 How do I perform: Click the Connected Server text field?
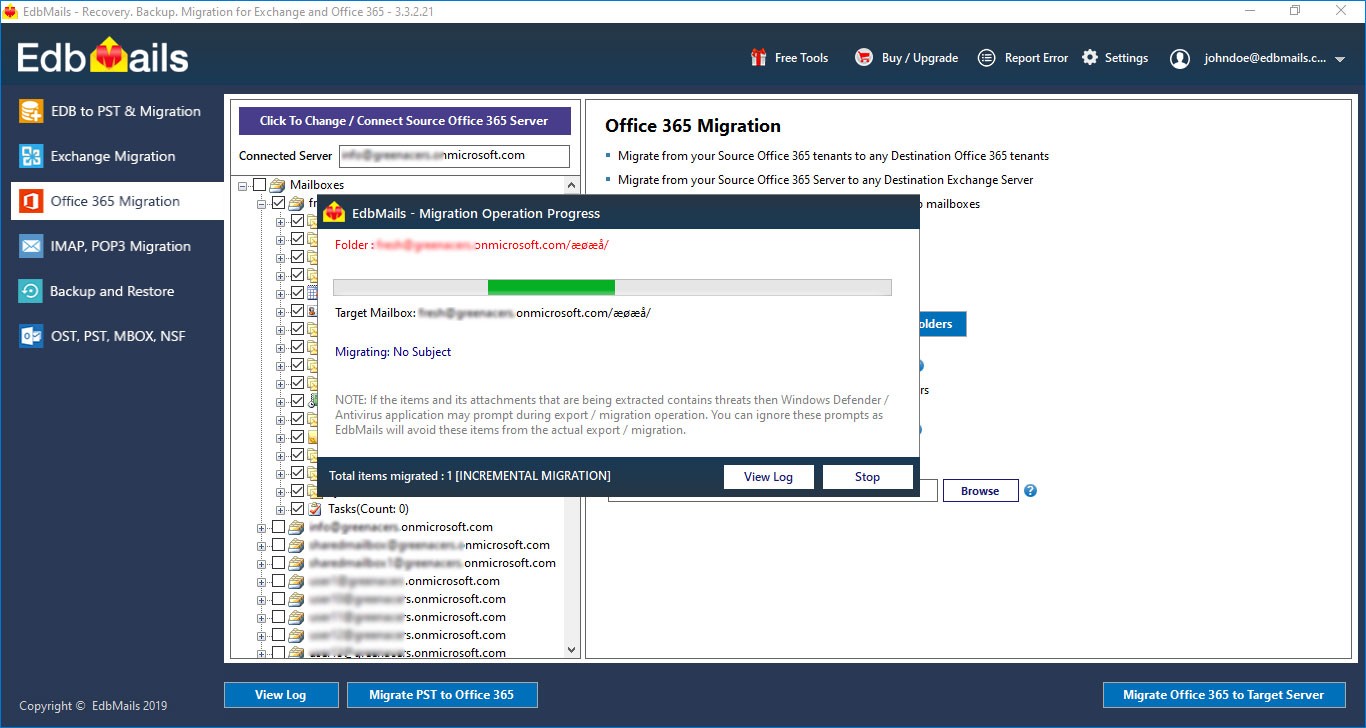(x=454, y=156)
